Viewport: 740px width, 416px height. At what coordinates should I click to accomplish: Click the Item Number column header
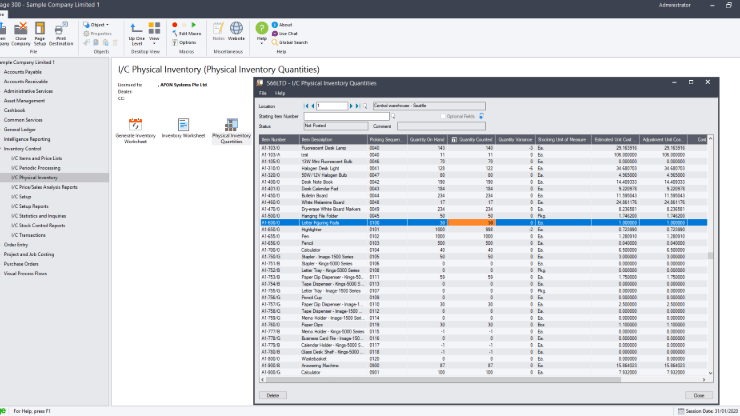pyautogui.click(x=279, y=140)
